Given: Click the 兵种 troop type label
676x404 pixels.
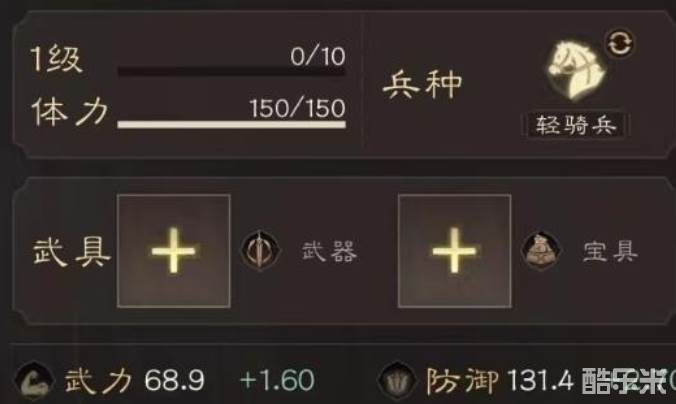Looking at the screenshot, I should [422, 85].
